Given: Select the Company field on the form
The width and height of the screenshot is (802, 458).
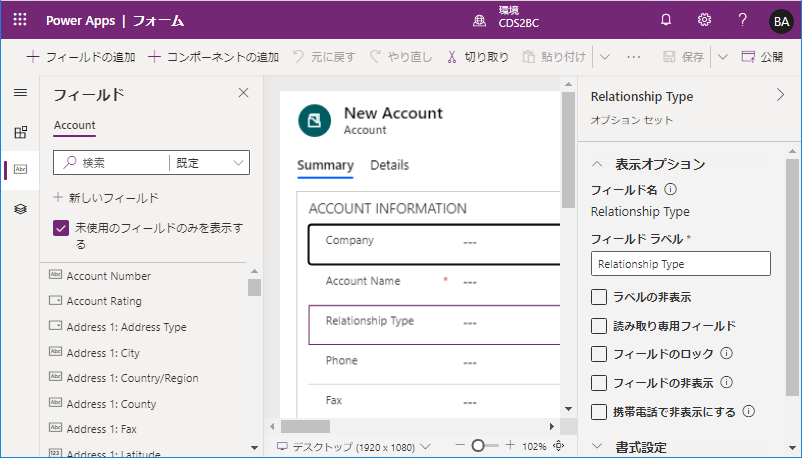Looking at the screenshot, I should (x=434, y=244).
